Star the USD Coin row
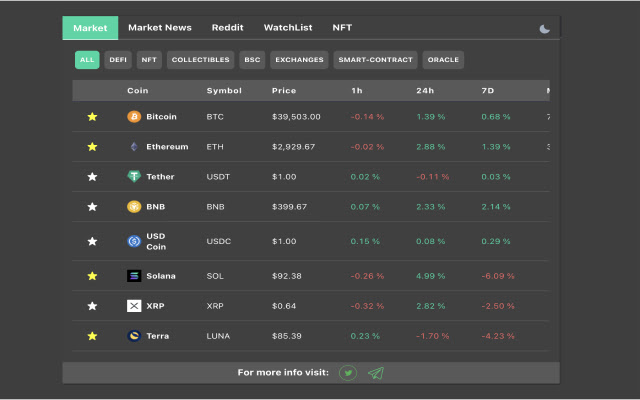 pos(92,241)
